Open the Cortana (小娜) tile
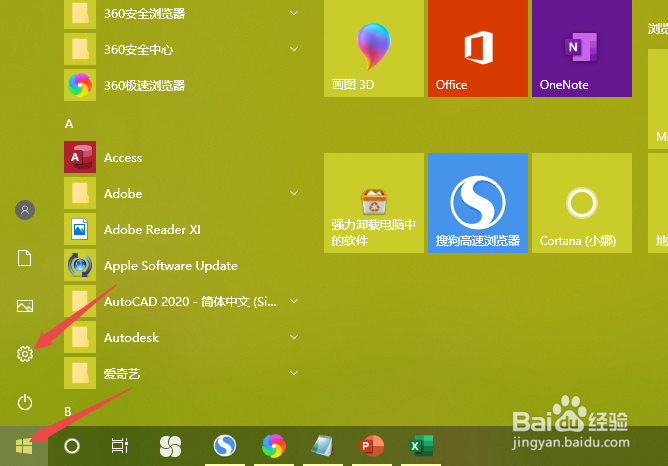668x466 pixels. coord(582,203)
